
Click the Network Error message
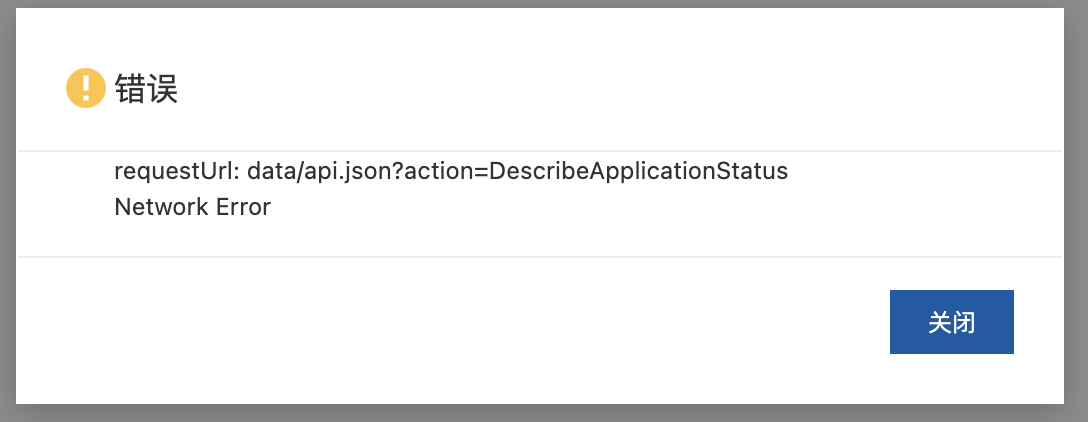coord(192,207)
